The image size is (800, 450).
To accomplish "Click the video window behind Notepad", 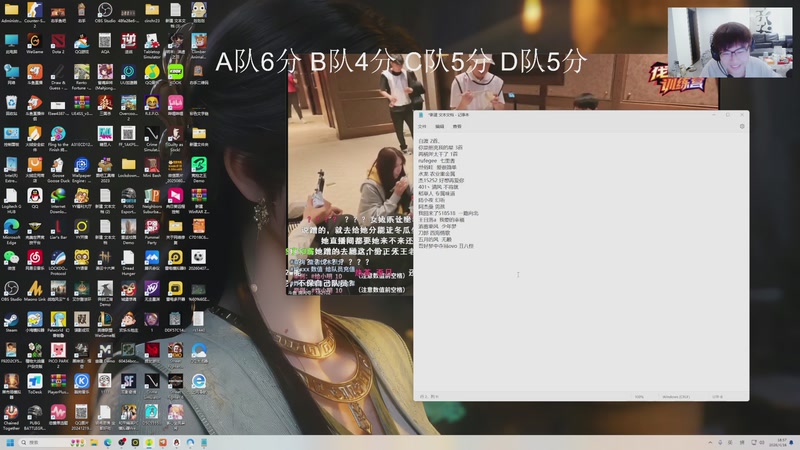I will 349,173.
